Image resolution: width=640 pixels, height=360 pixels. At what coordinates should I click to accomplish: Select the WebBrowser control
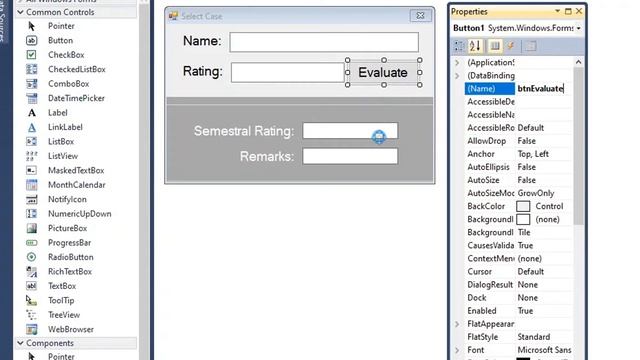[x=71, y=329]
